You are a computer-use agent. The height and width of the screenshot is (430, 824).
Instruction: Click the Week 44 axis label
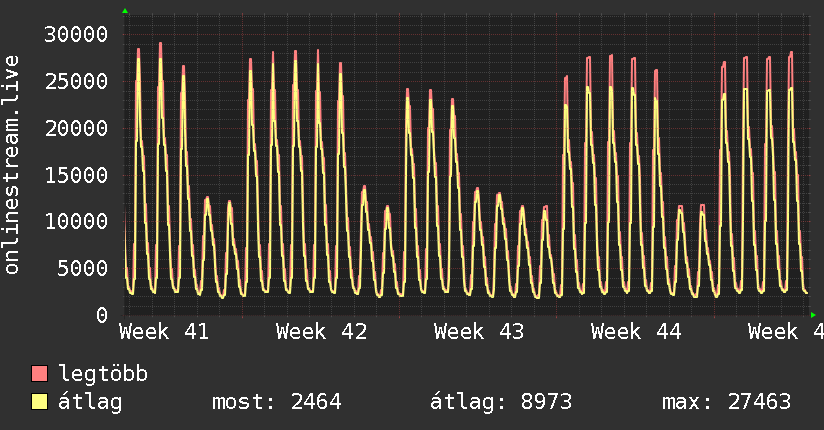click(x=636, y=332)
